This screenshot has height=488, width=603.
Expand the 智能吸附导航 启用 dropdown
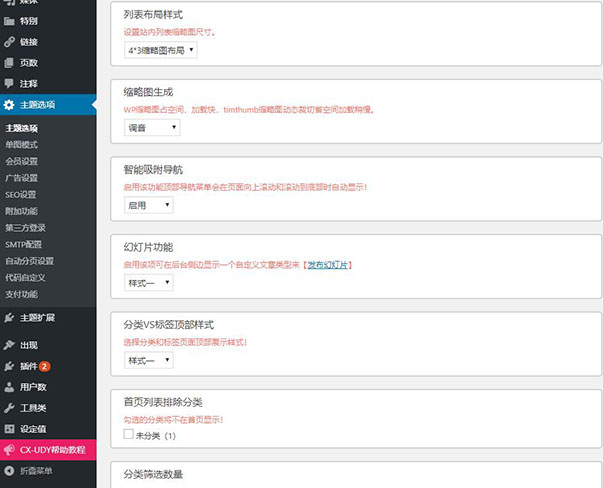(x=148, y=205)
